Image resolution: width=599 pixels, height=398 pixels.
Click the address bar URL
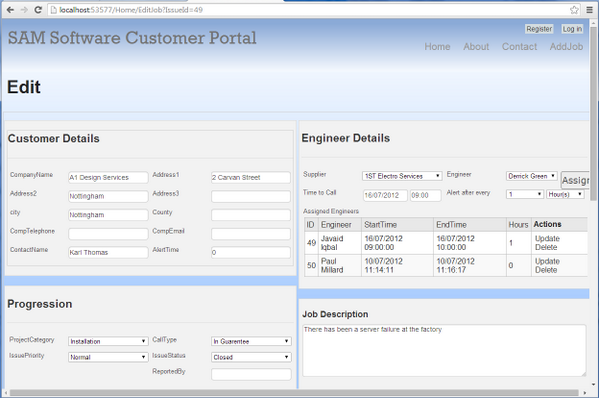point(131,10)
